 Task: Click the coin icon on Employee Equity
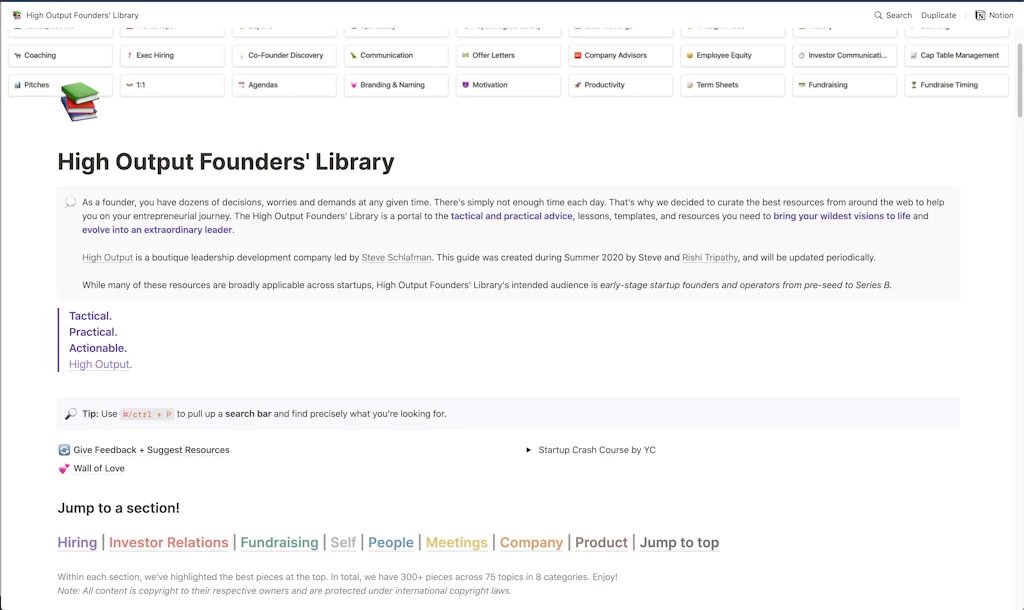point(687,55)
